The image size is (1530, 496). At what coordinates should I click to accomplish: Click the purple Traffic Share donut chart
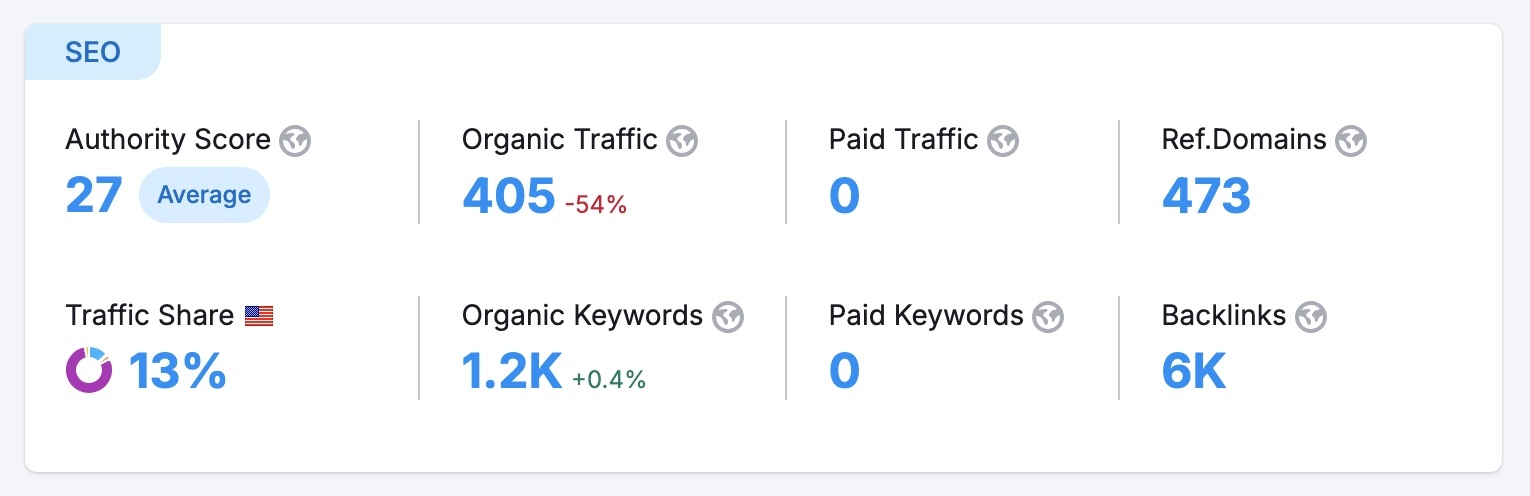(x=89, y=371)
